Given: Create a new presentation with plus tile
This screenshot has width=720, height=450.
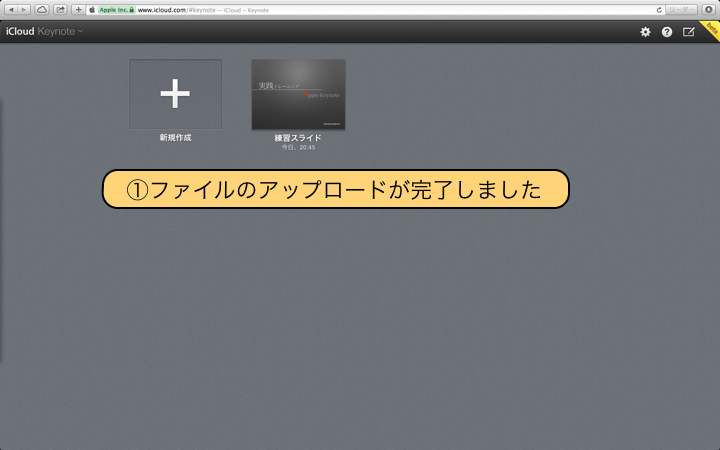Looking at the screenshot, I should (175, 94).
